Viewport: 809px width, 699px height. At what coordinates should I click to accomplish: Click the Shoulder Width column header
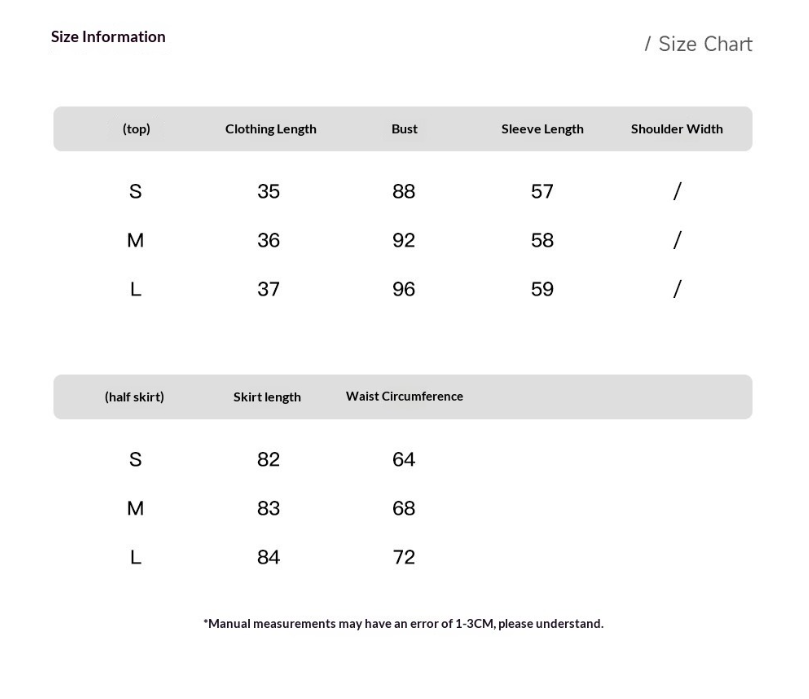tap(677, 129)
